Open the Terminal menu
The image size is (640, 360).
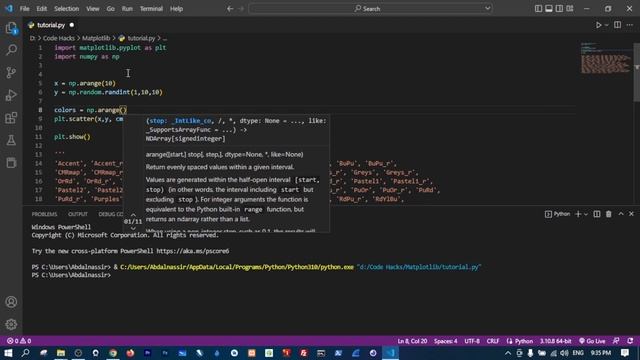[x=151, y=9]
